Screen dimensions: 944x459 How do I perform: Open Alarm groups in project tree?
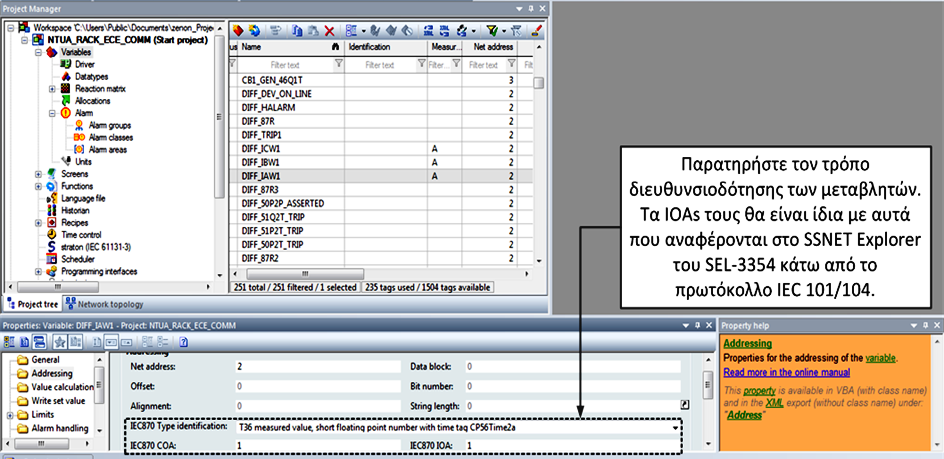(x=110, y=125)
